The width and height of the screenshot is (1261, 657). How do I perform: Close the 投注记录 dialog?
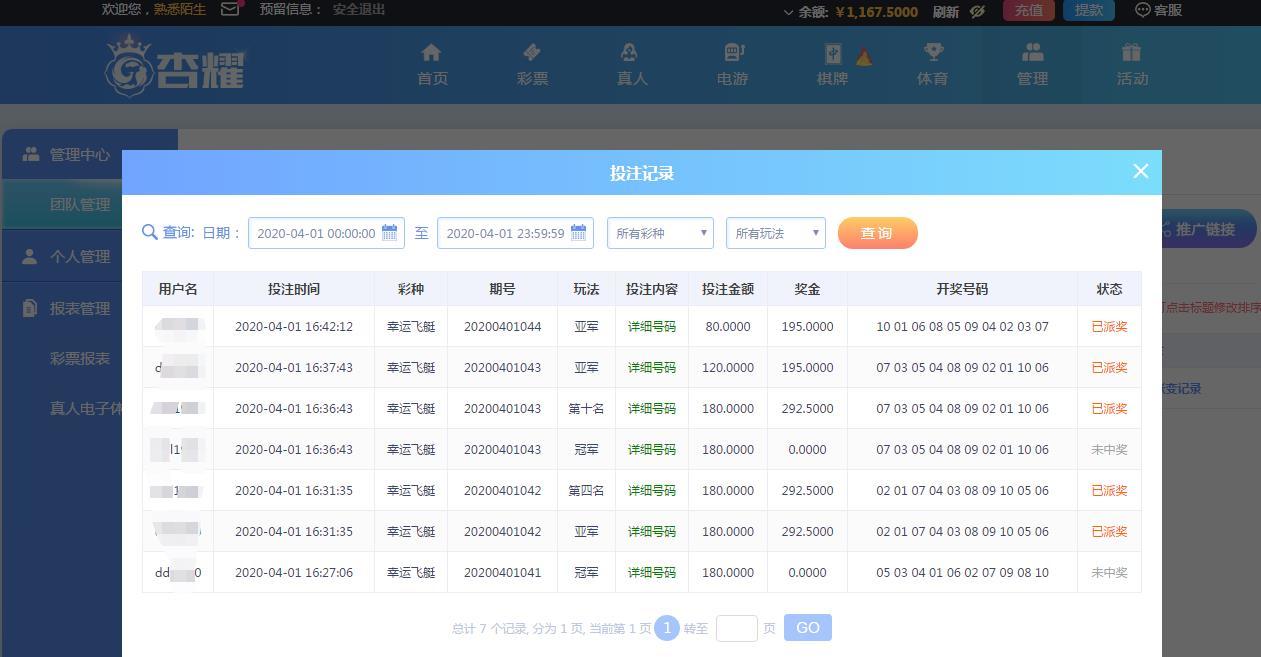coord(1140,172)
